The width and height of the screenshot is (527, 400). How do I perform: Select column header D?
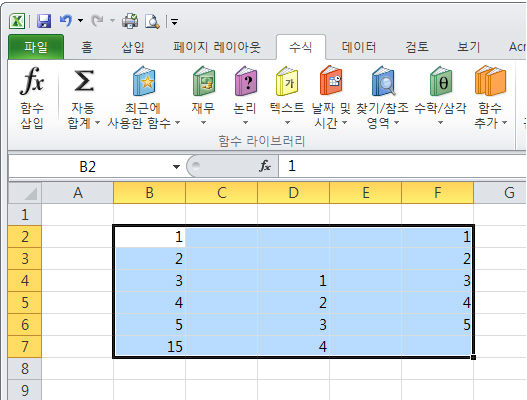(293, 193)
